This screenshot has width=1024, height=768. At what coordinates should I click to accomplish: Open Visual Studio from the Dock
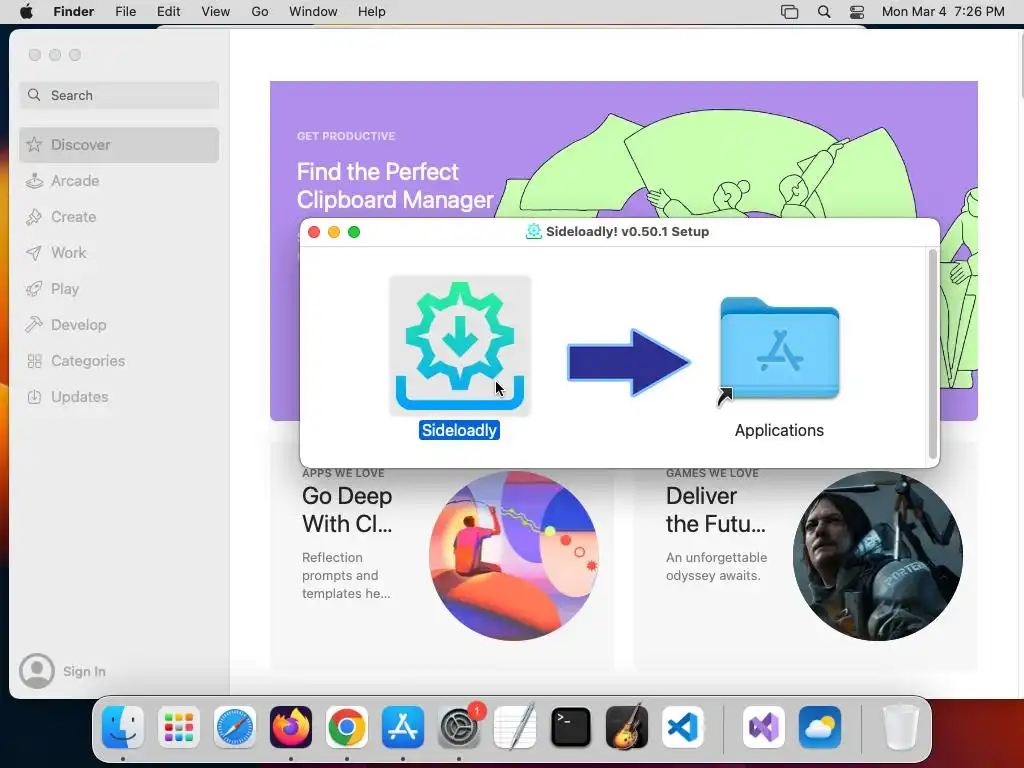[764, 727]
